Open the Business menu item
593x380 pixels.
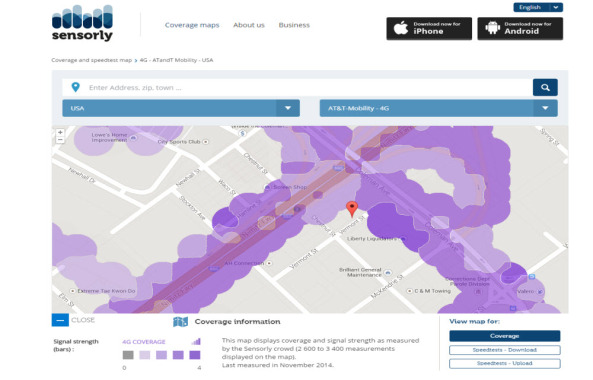click(x=294, y=25)
